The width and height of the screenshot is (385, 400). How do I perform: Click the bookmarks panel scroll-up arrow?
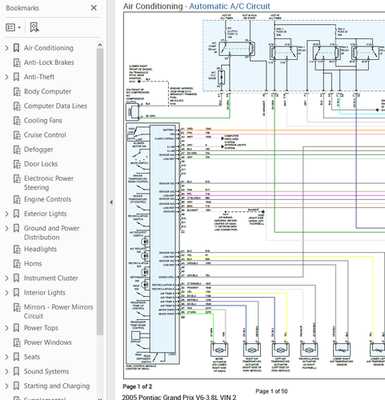click(x=100, y=45)
